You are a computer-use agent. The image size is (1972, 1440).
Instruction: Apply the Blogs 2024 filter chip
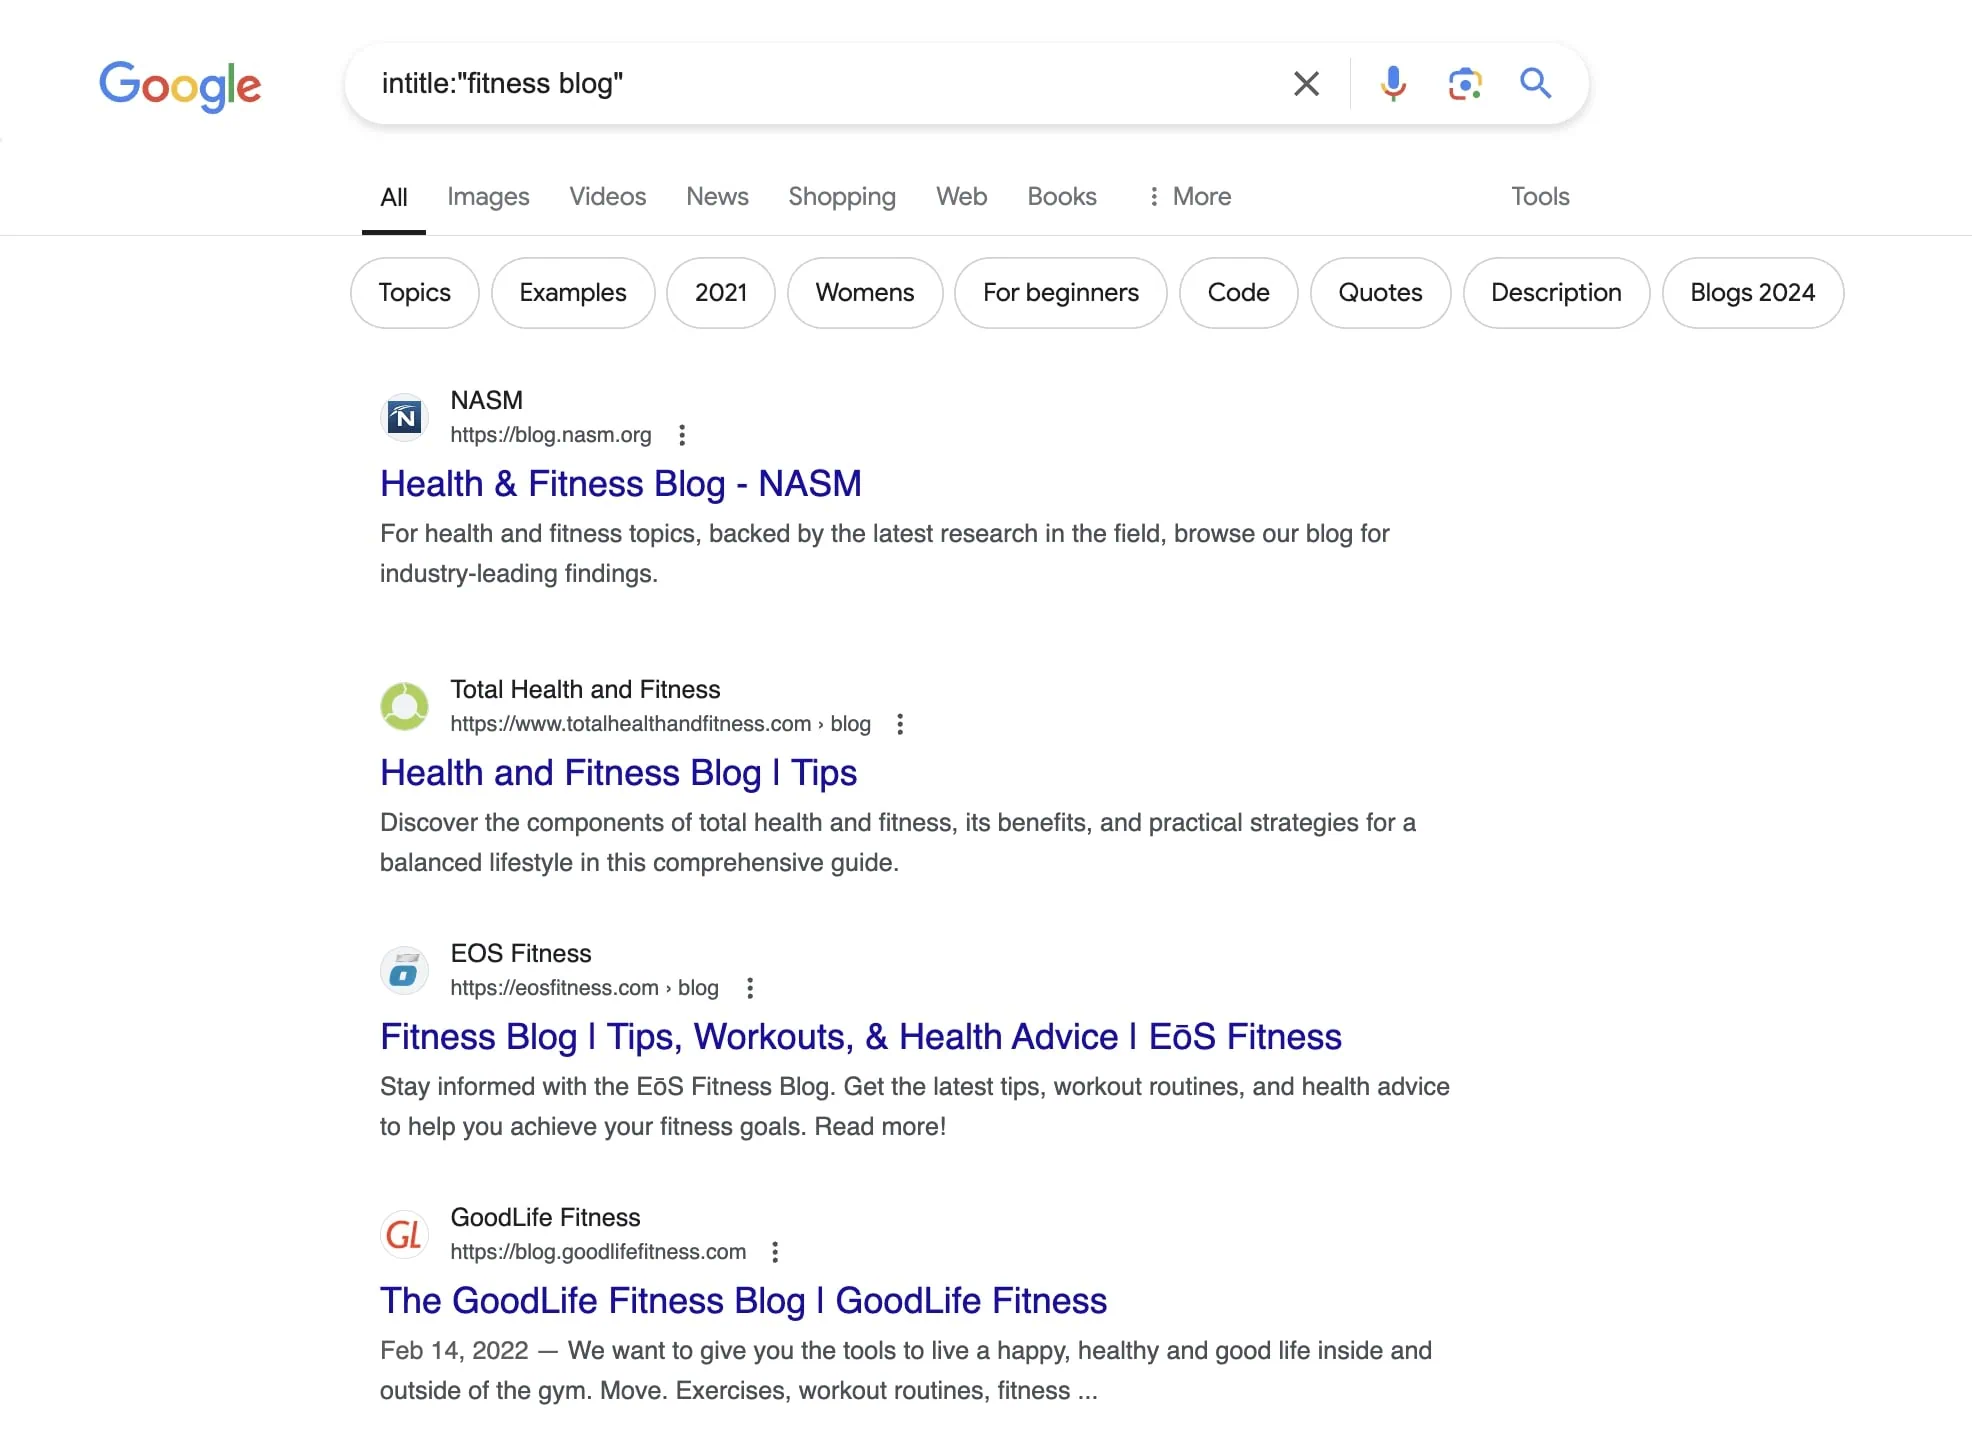1753,293
